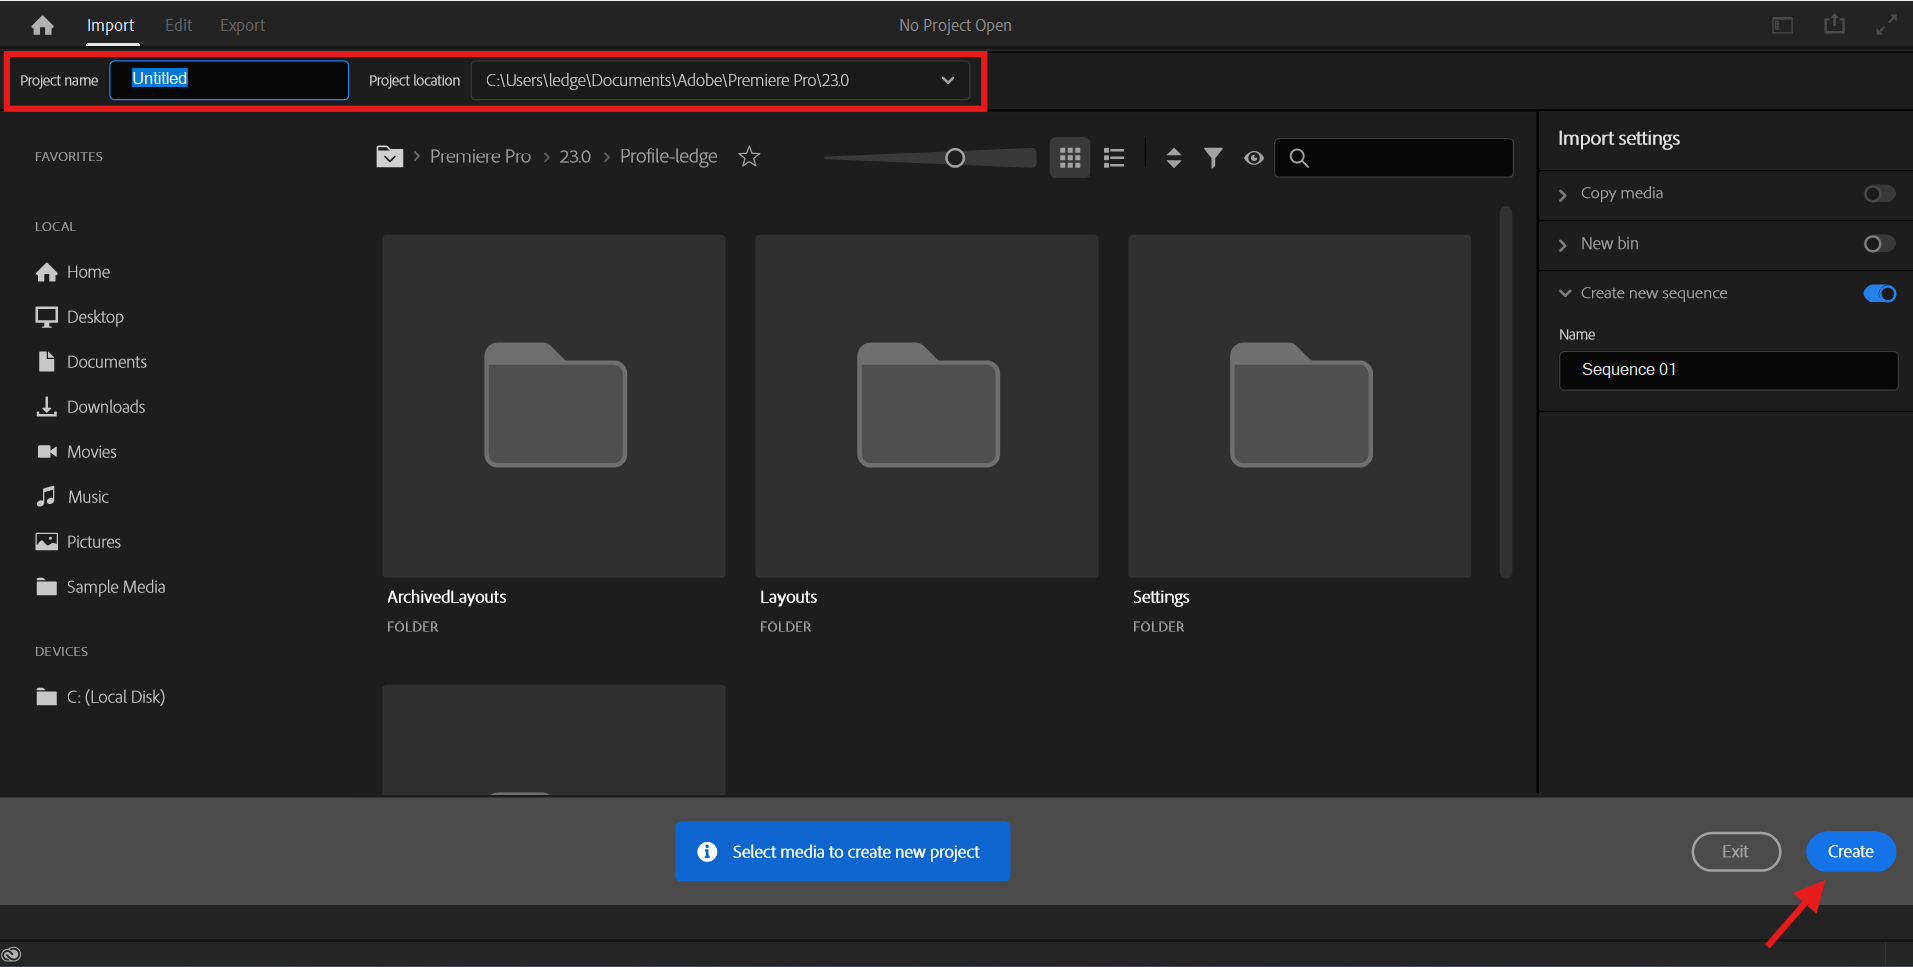Open the filter options for media types

click(x=1212, y=157)
